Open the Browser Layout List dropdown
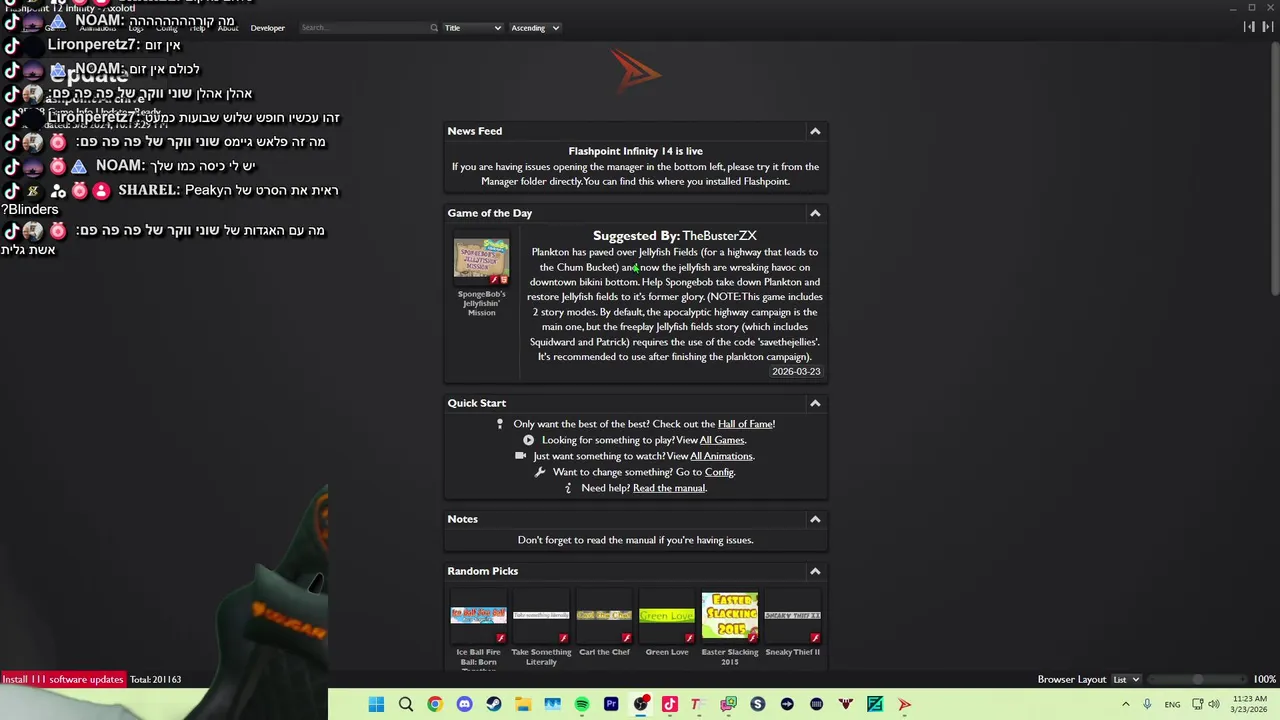This screenshot has height=720, width=1280. [1126, 679]
